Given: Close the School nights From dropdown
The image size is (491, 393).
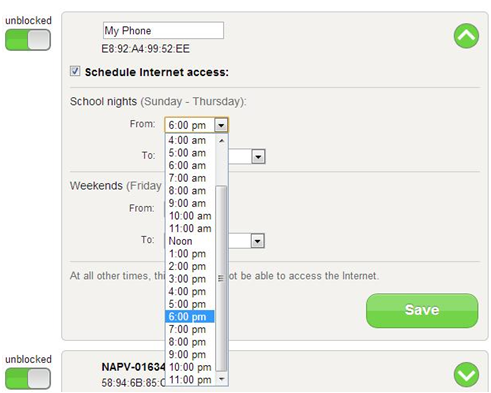Looking at the screenshot, I should [221, 125].
